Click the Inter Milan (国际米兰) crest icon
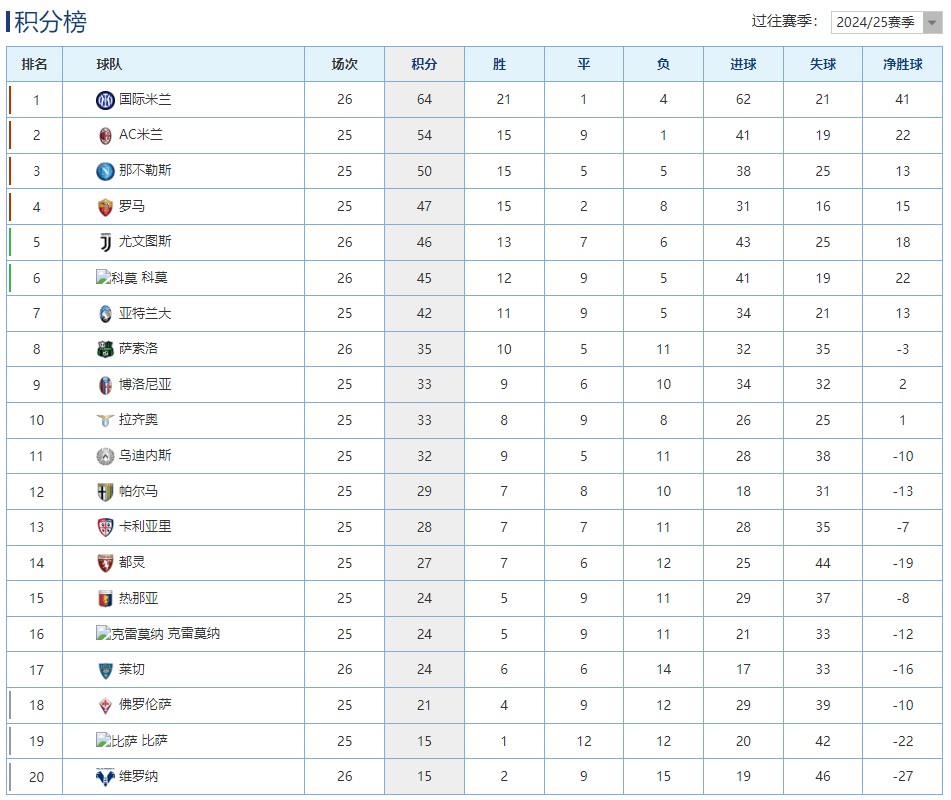951x800 pixels. (x=105, y=100)
